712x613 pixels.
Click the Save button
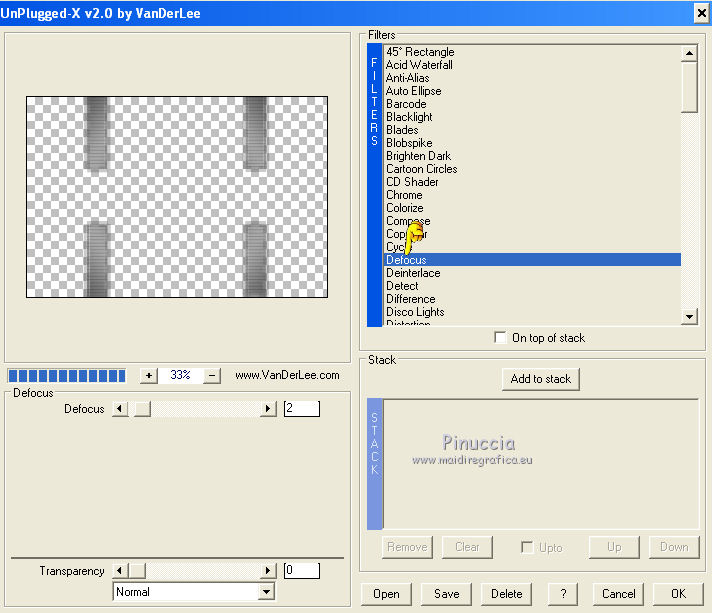[x=446, y=594]
